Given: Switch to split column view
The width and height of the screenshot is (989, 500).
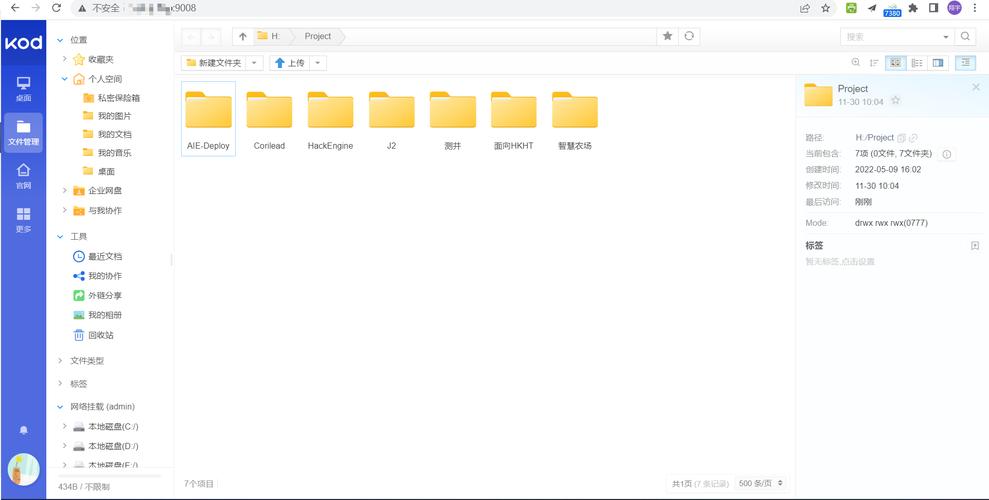Looking at the screenshot, I should 938,62.
